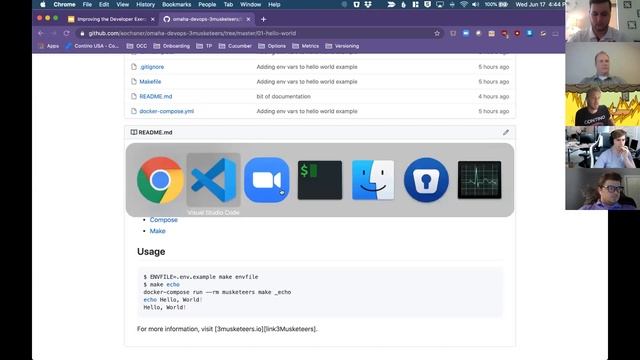Click the battery status indicator
640x360 pixels.
(496, 4)
